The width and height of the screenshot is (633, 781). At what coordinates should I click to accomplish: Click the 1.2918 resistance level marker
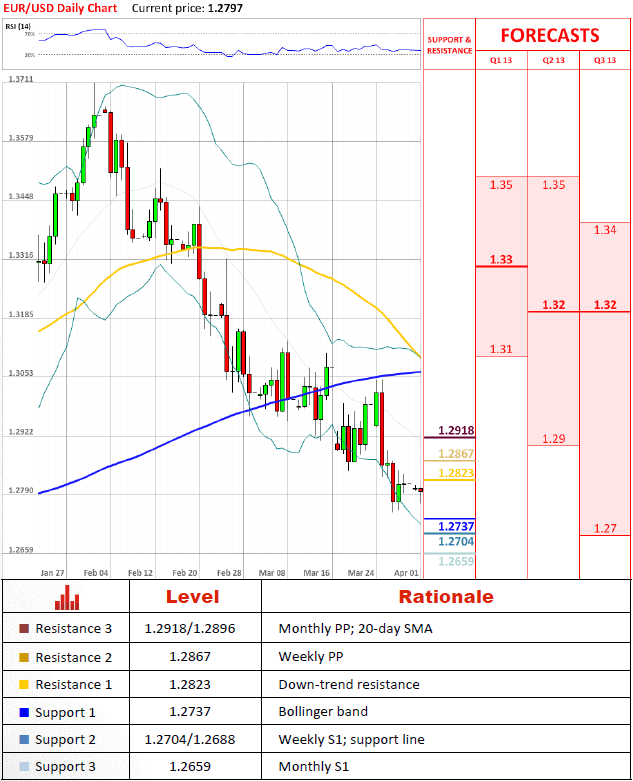tap(456, 430)
